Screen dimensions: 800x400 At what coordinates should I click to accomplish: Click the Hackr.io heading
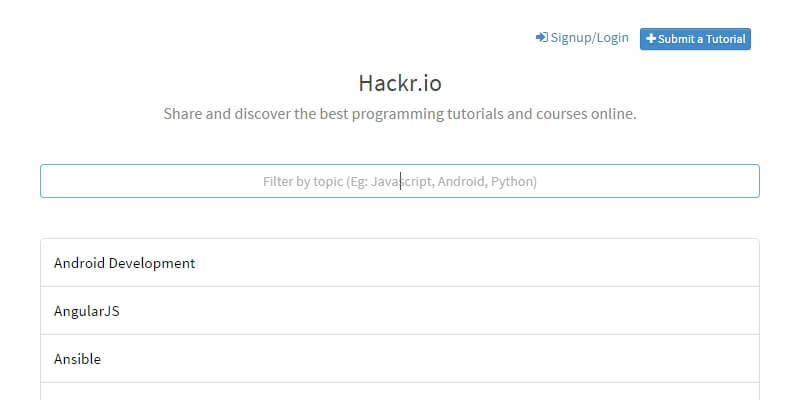pos(400,83)
